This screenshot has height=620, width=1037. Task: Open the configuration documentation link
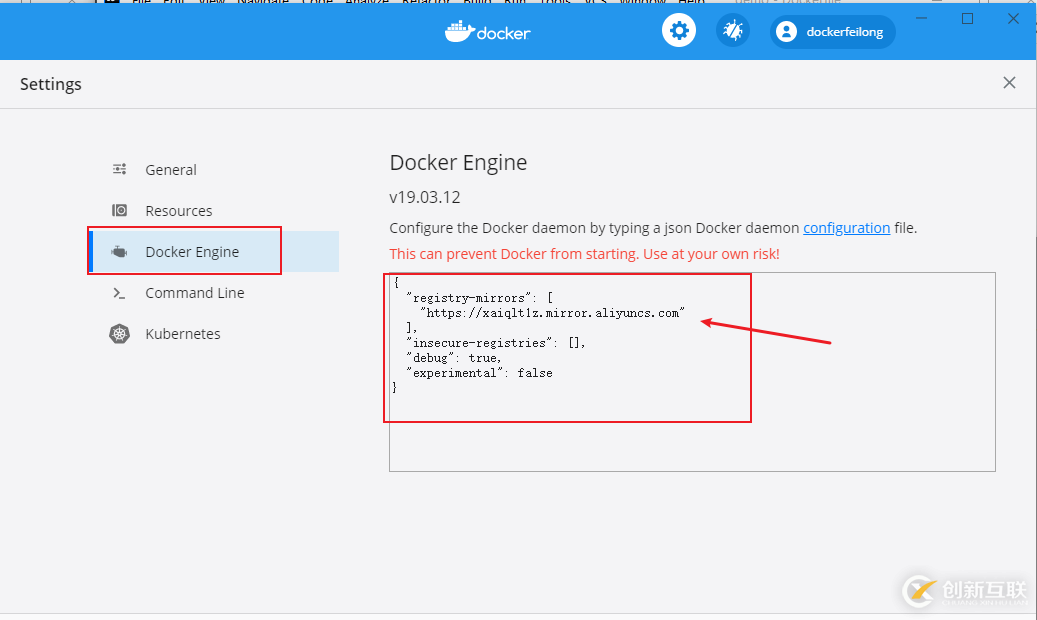tap(846, 227)
